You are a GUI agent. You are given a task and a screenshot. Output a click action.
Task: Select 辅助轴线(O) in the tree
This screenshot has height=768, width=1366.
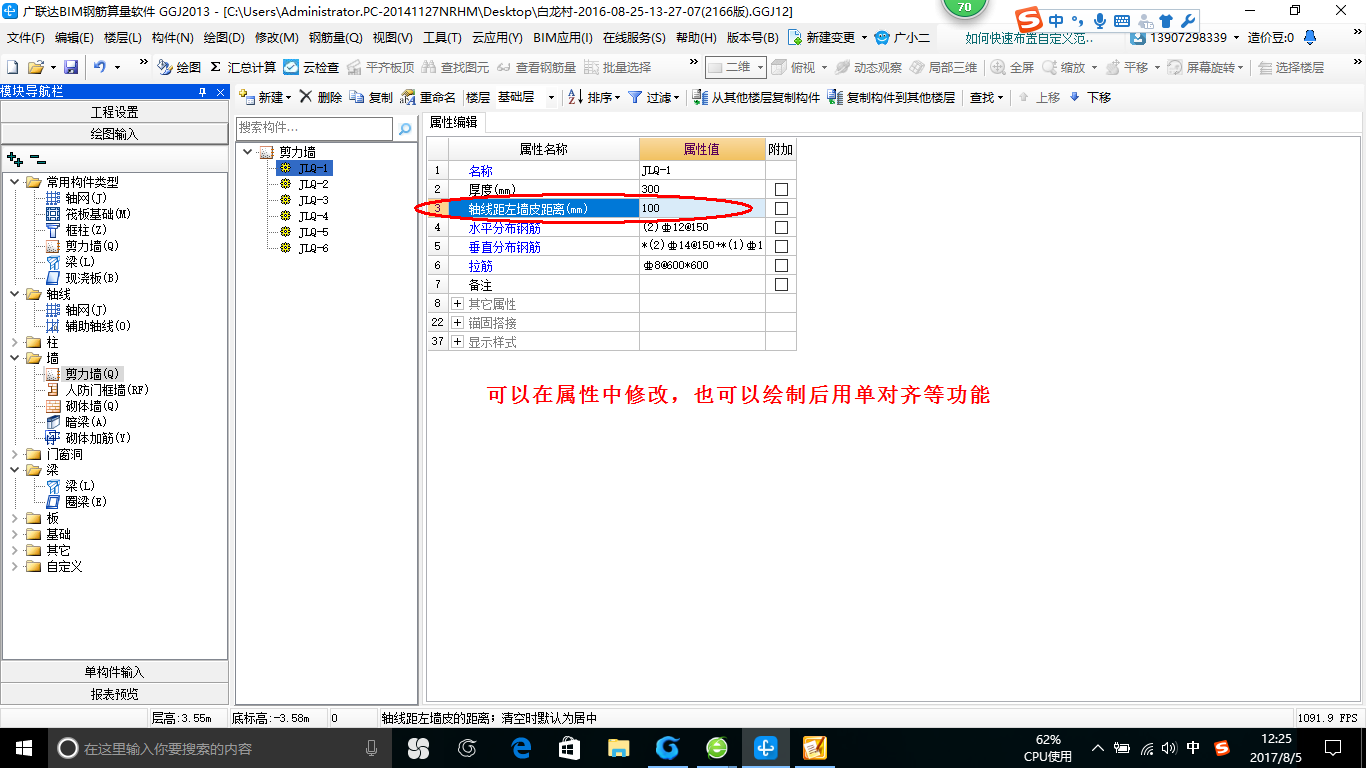pos(98,326)
